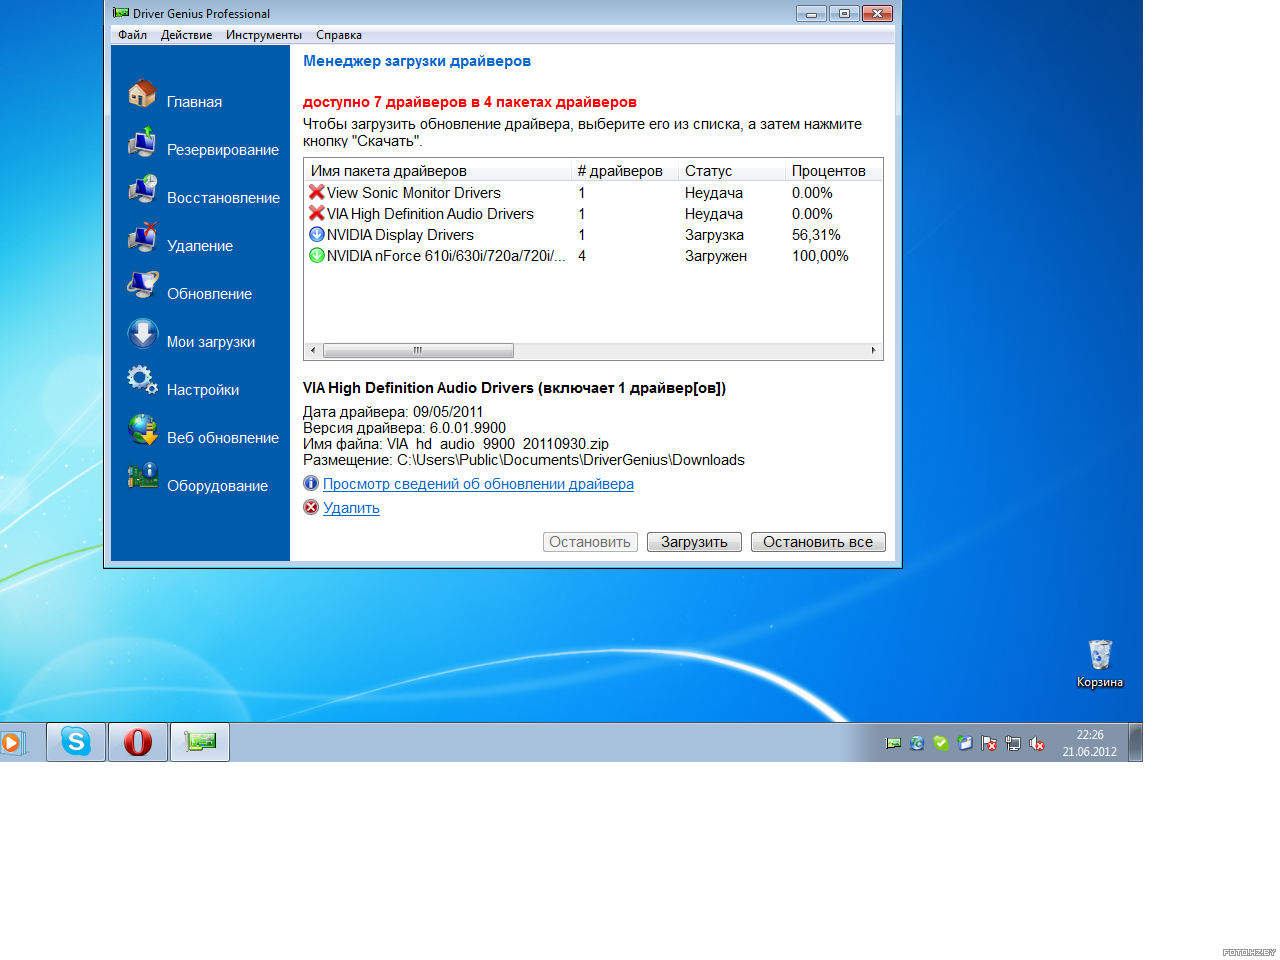Image resolution: width=1280 pixels, height=960 pixels.
Task: Click the green downloaded icon beside NVIDIA nForce
Action: pos(316,255)
